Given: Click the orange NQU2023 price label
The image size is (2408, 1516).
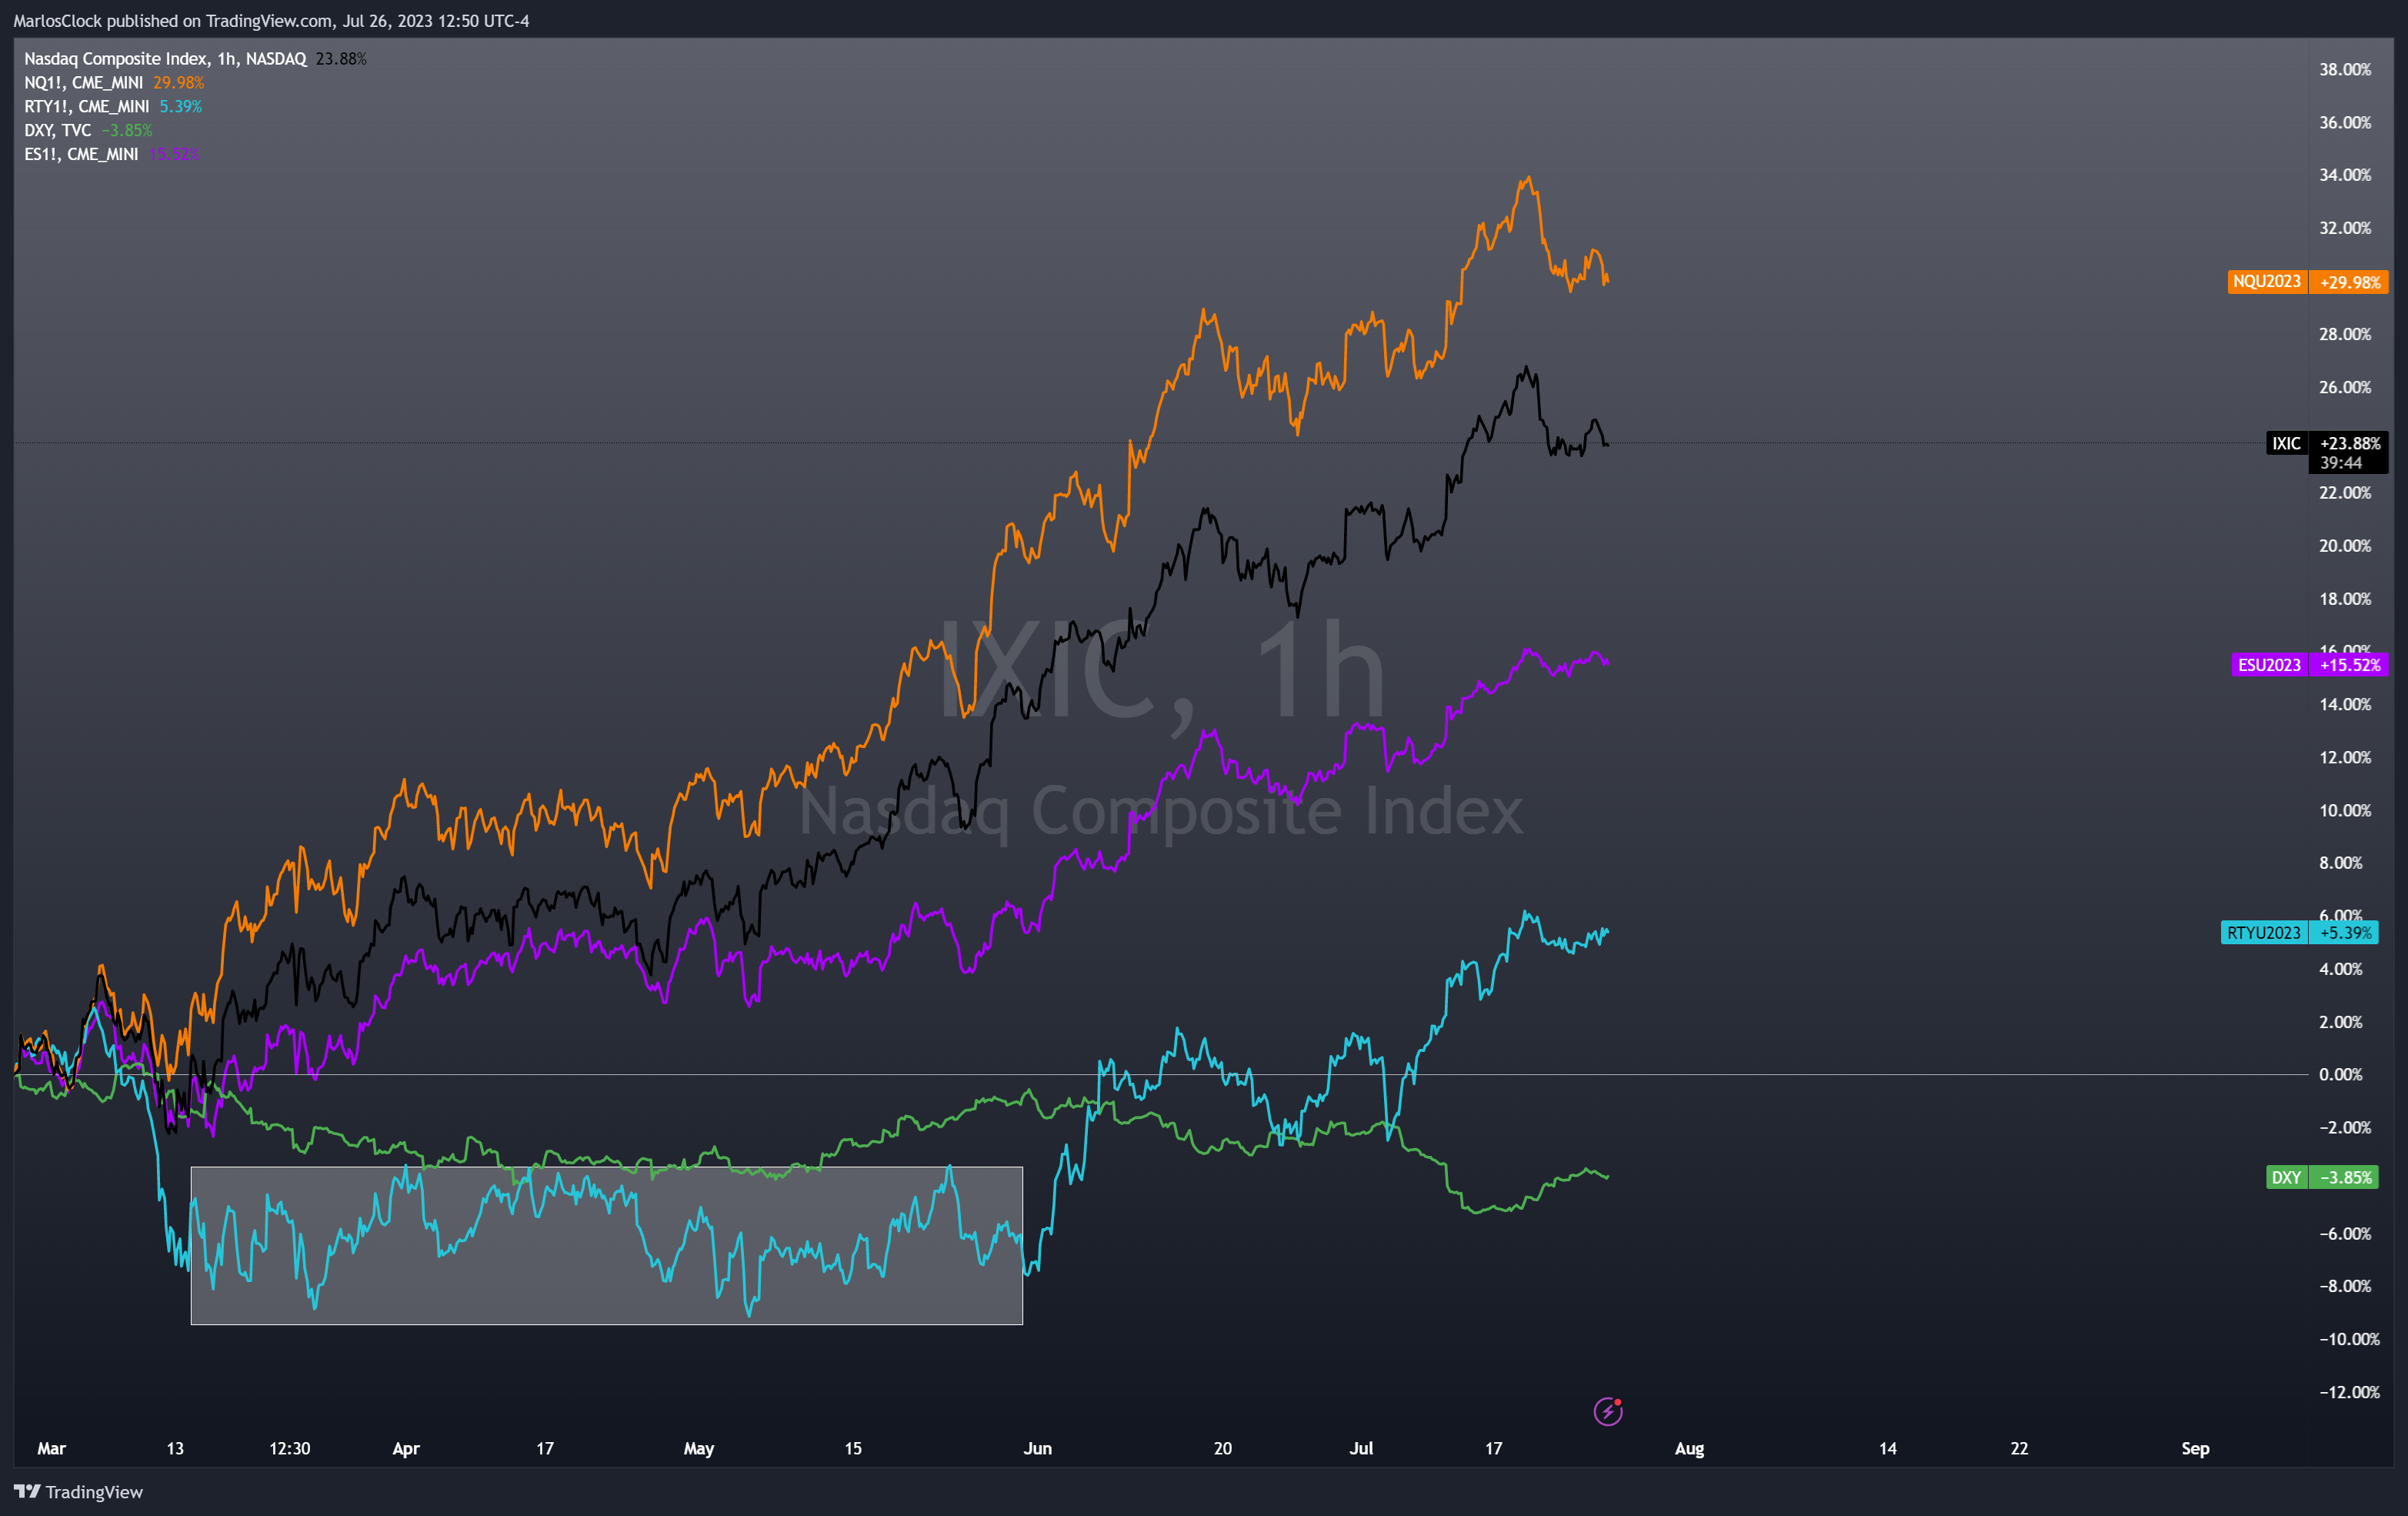Looking at the screenshot, I should [2266, 282].
